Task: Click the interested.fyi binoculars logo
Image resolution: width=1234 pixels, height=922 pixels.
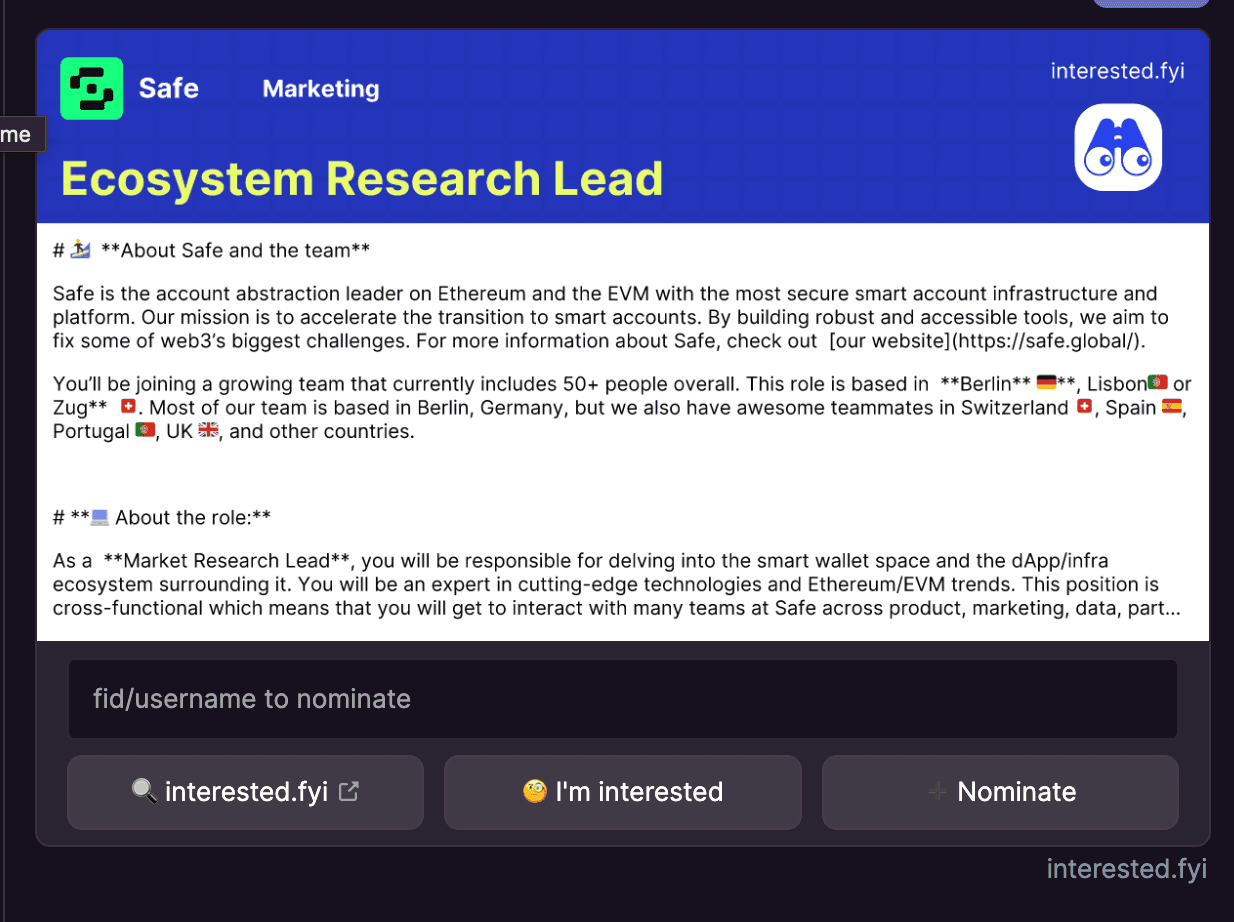Action: pyautogui.click(x=1118, y=147)
